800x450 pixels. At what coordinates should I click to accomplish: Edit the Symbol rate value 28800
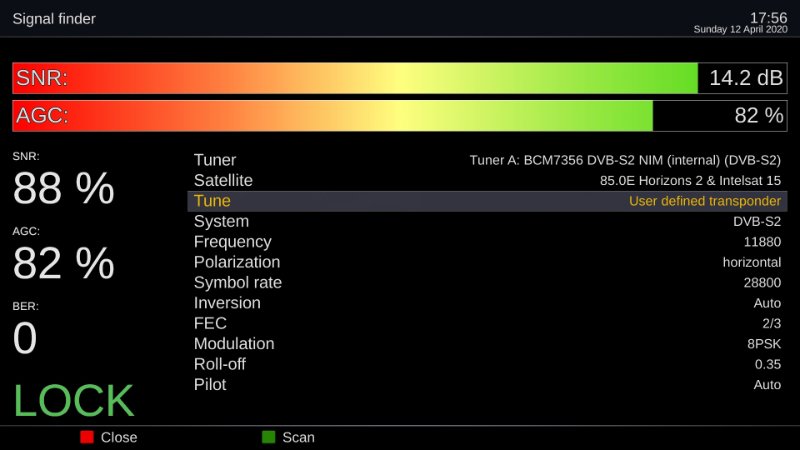762,283
